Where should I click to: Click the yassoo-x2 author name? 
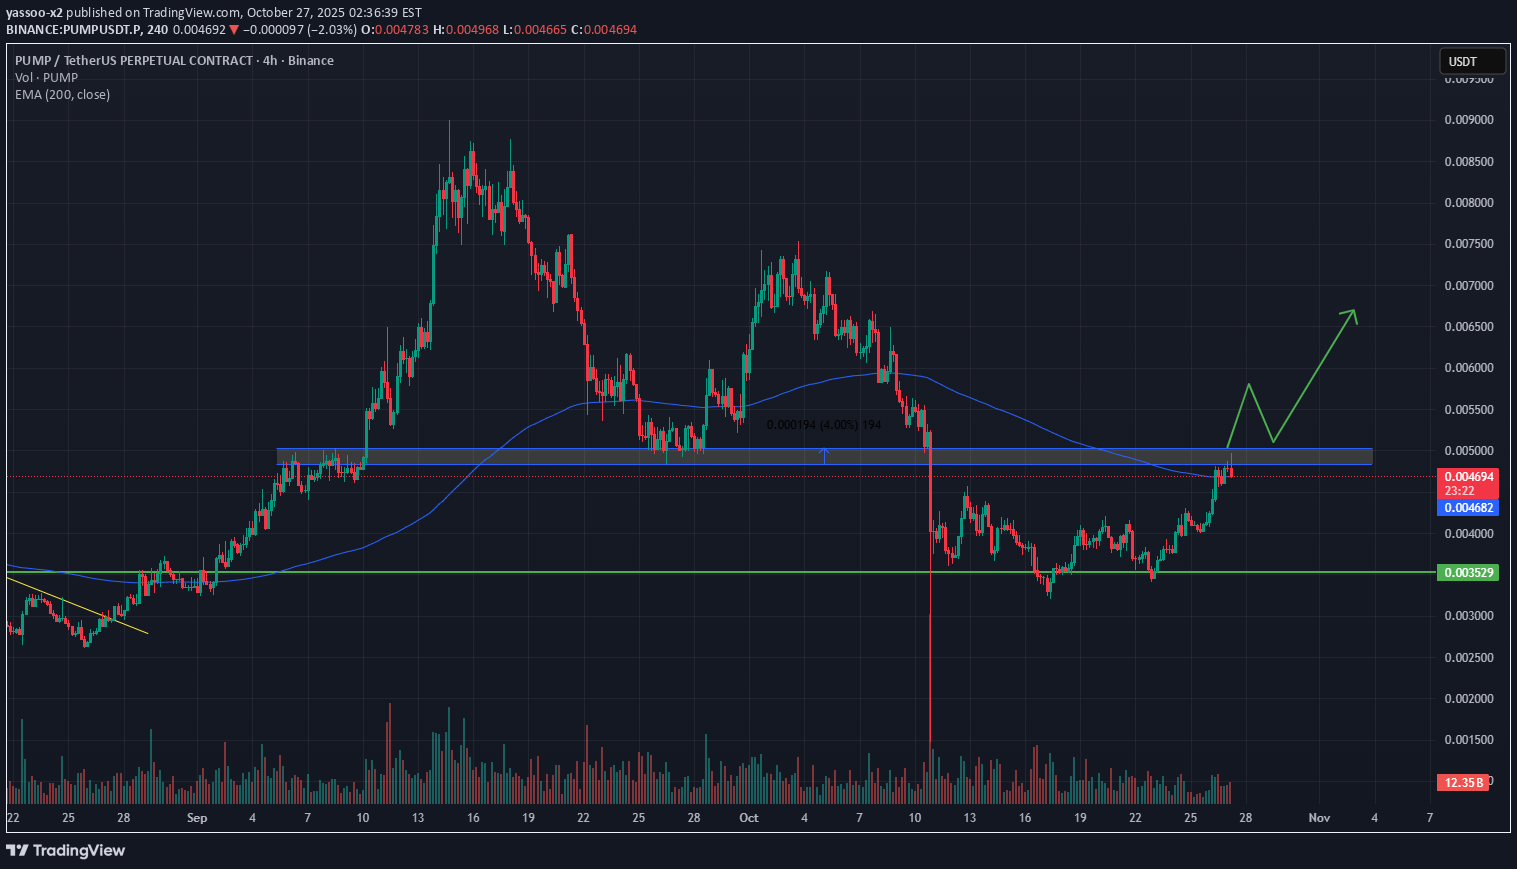34,12
